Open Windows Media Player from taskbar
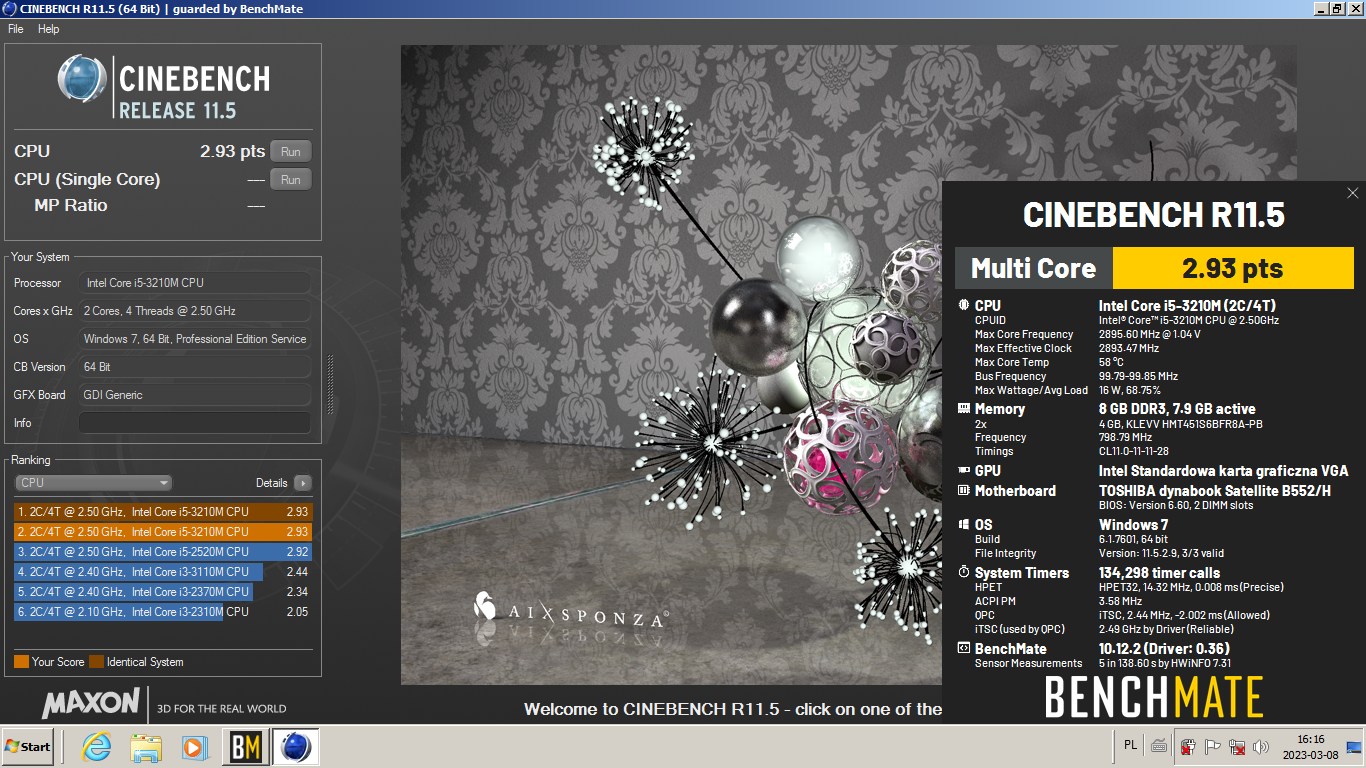1366x768 pixels. point(195,746)
